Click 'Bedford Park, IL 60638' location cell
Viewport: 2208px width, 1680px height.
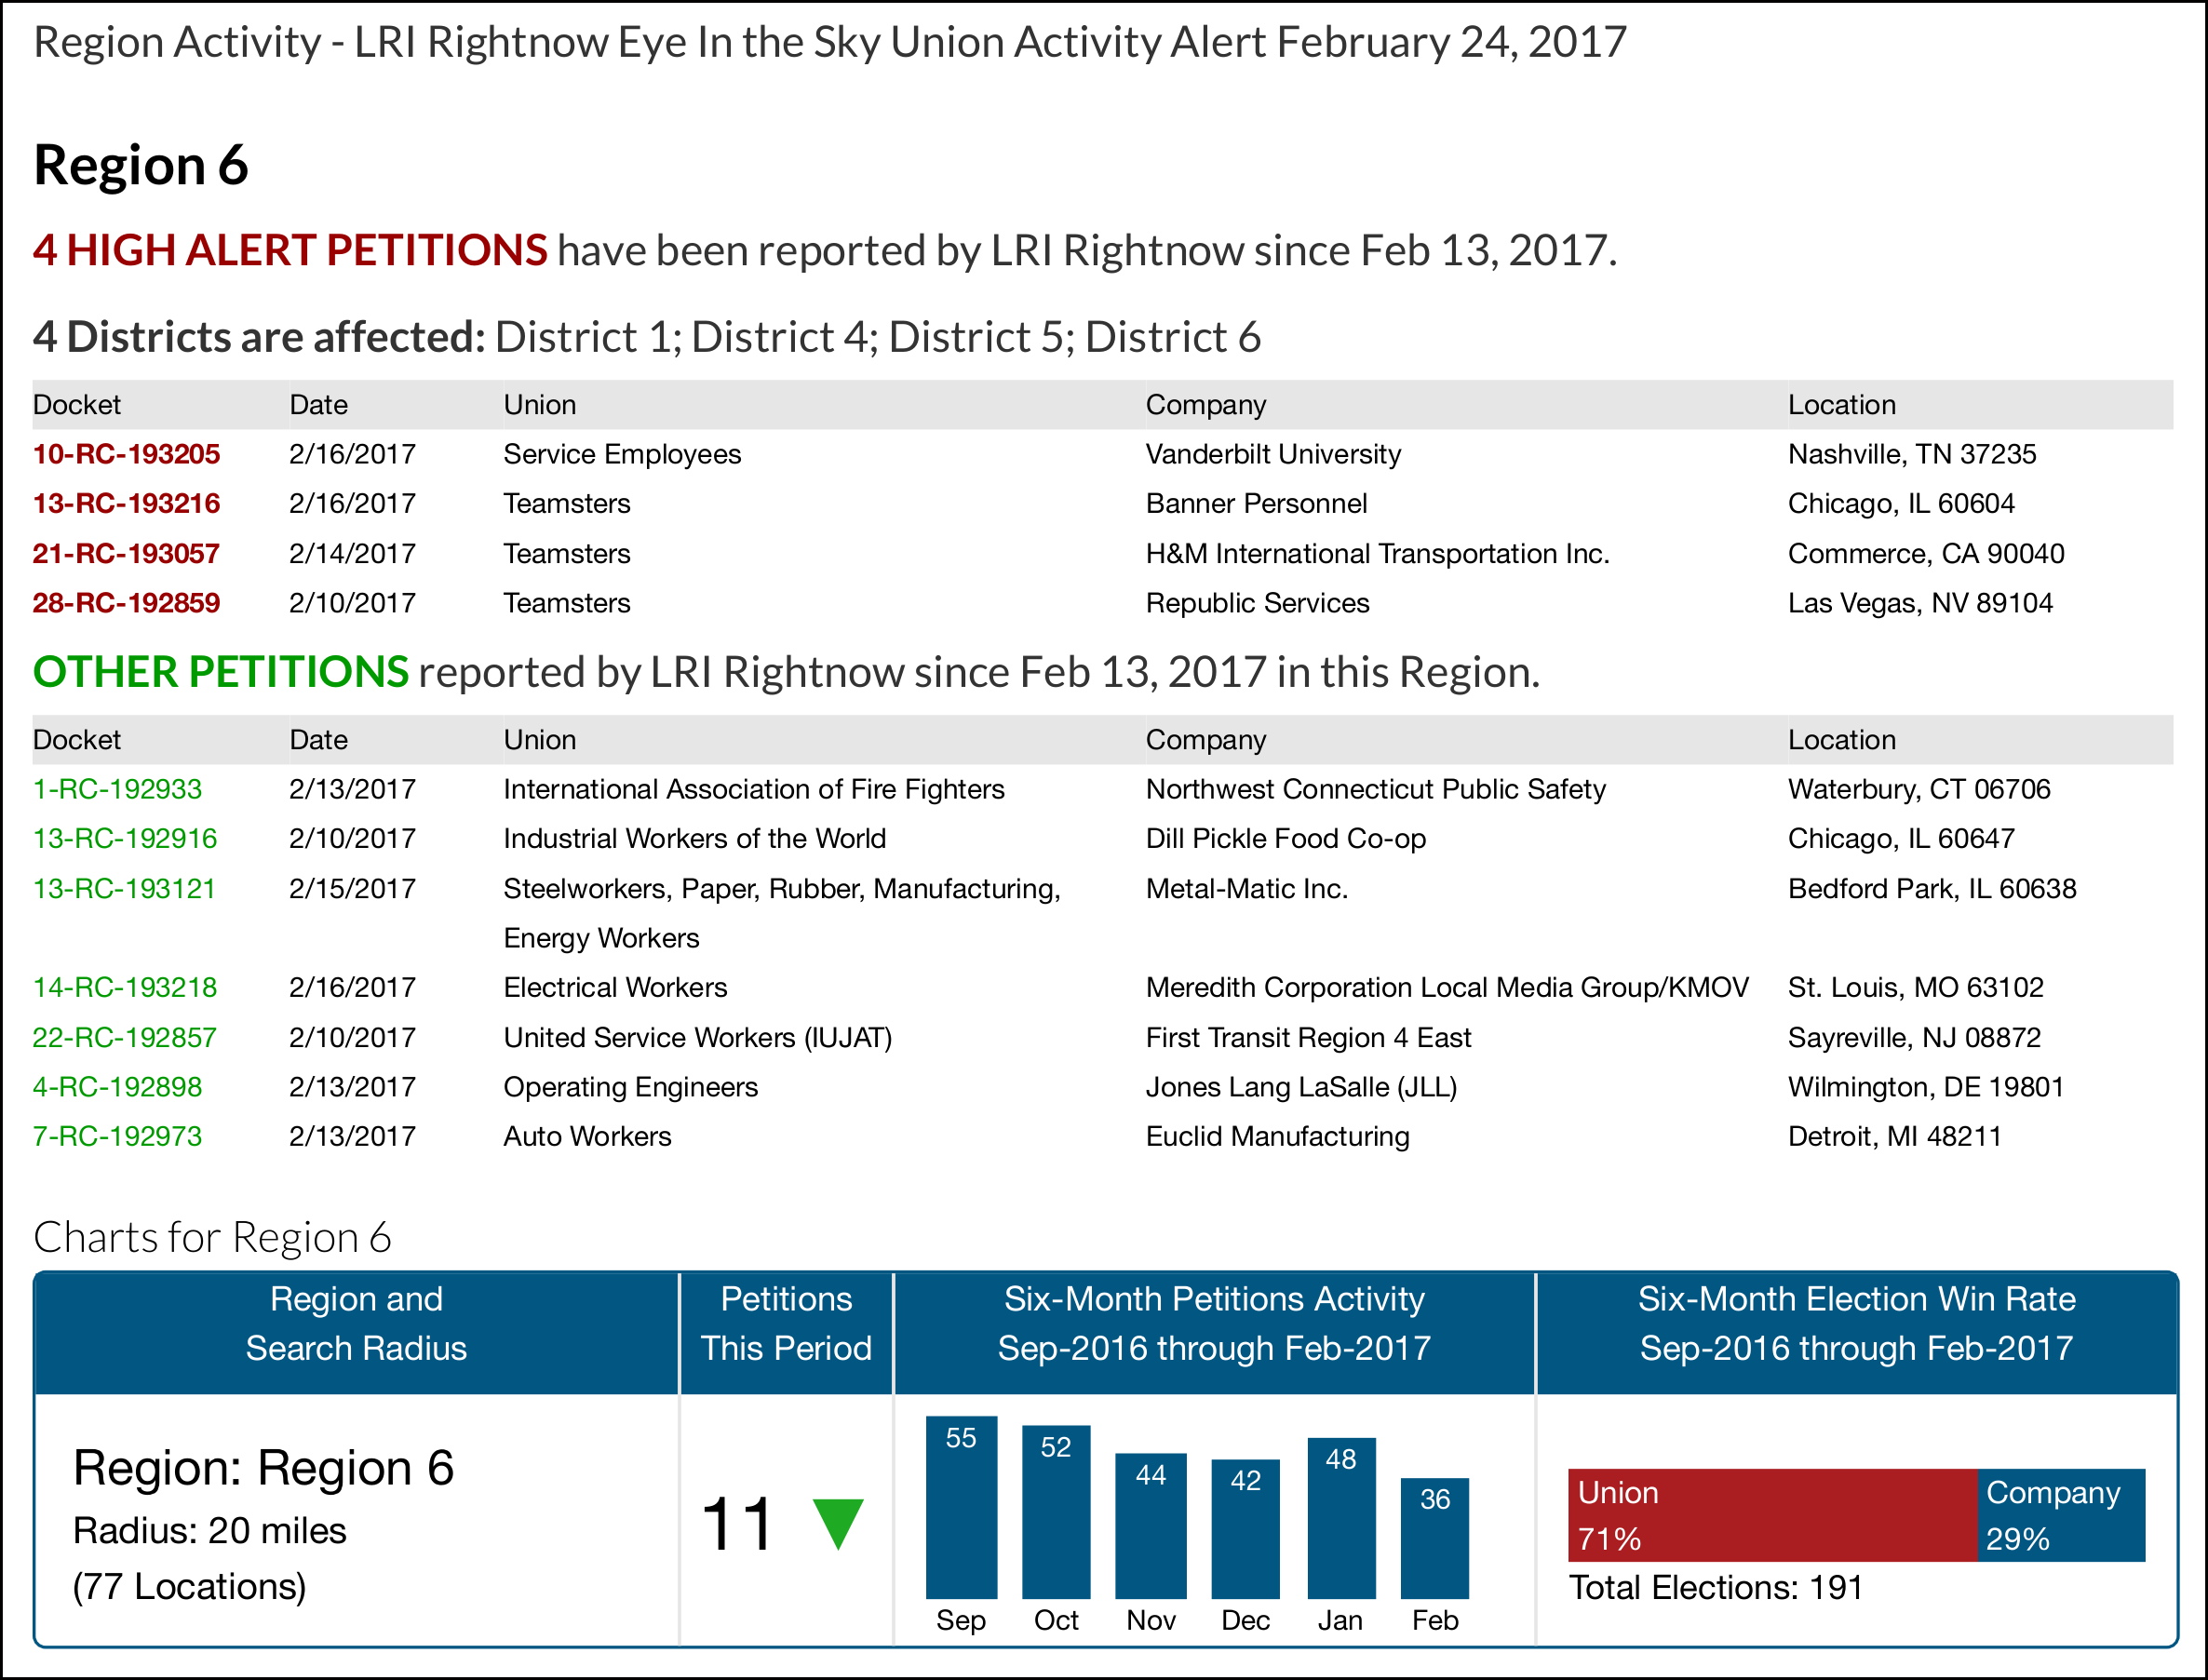(1932, 888)
